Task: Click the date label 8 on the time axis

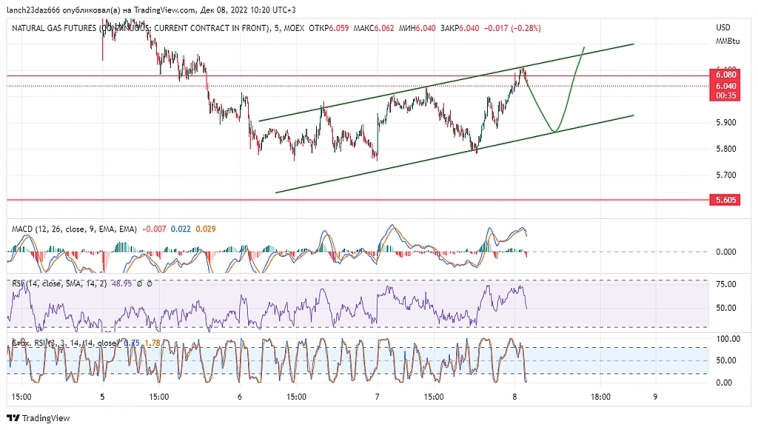Action: (514, 397)
